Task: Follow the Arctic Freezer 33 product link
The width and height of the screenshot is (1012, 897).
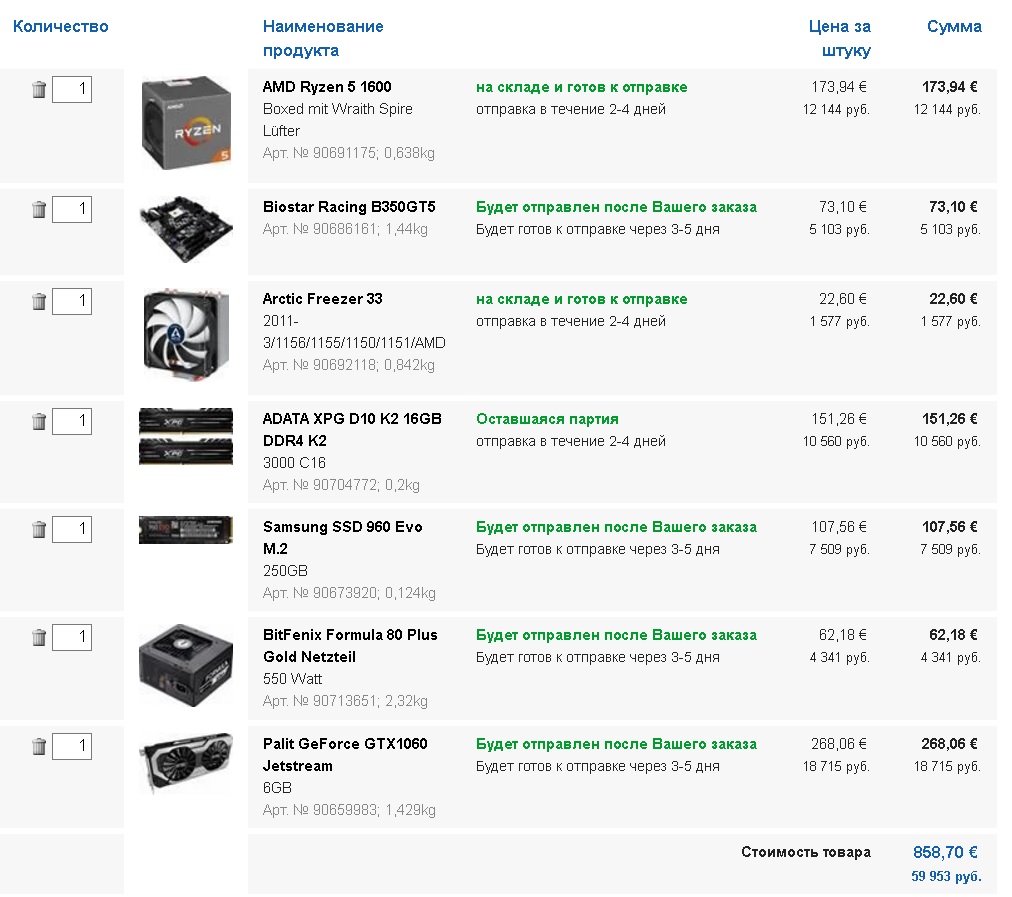Action: (x=322, y=299)
